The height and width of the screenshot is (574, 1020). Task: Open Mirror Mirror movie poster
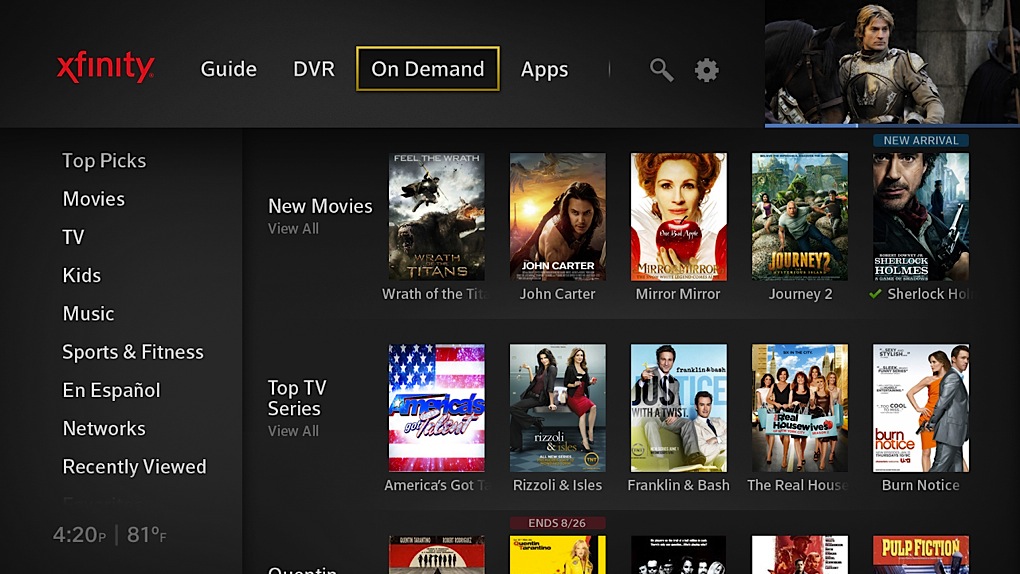678,217
